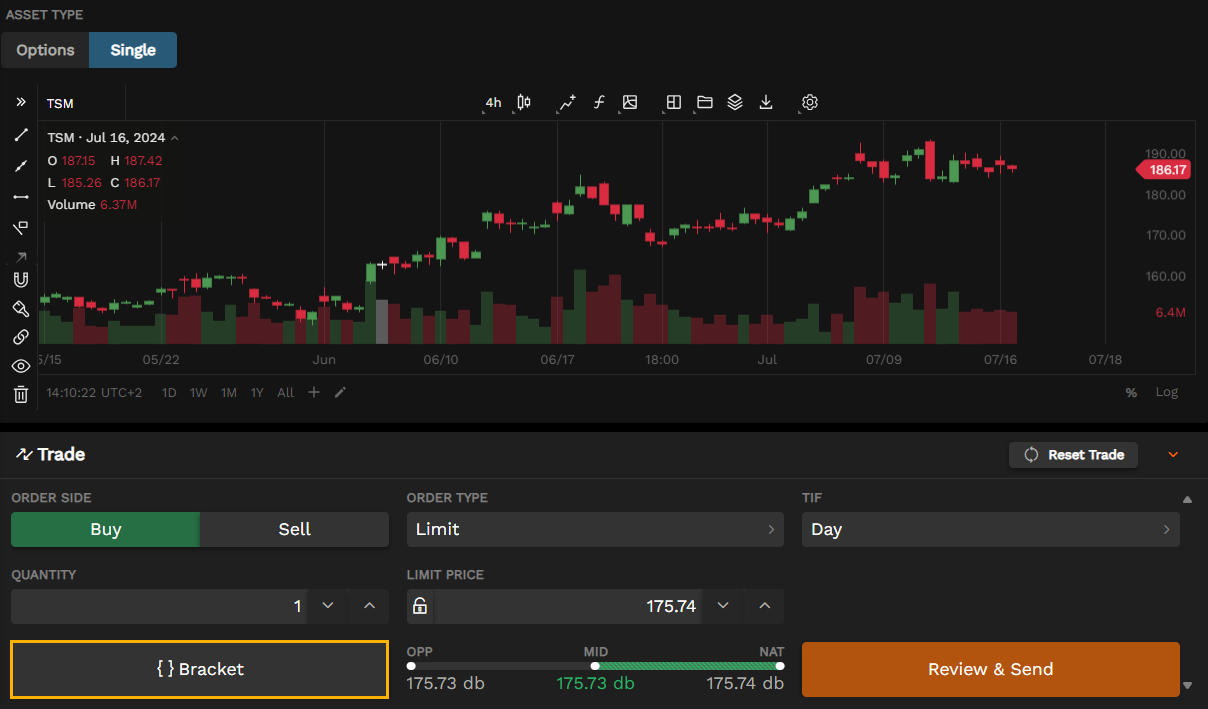Screen dimensions: 1208x709
Task: Click the Bracket button
Action: point(200,669)
